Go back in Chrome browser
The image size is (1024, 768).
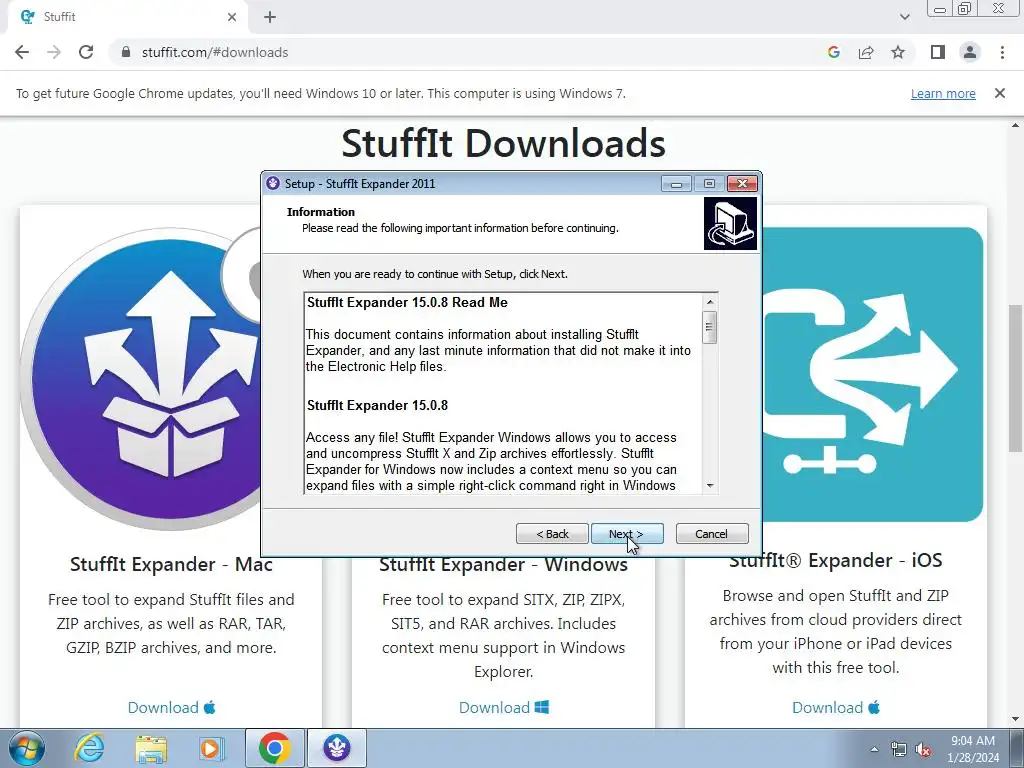(22, 52)
